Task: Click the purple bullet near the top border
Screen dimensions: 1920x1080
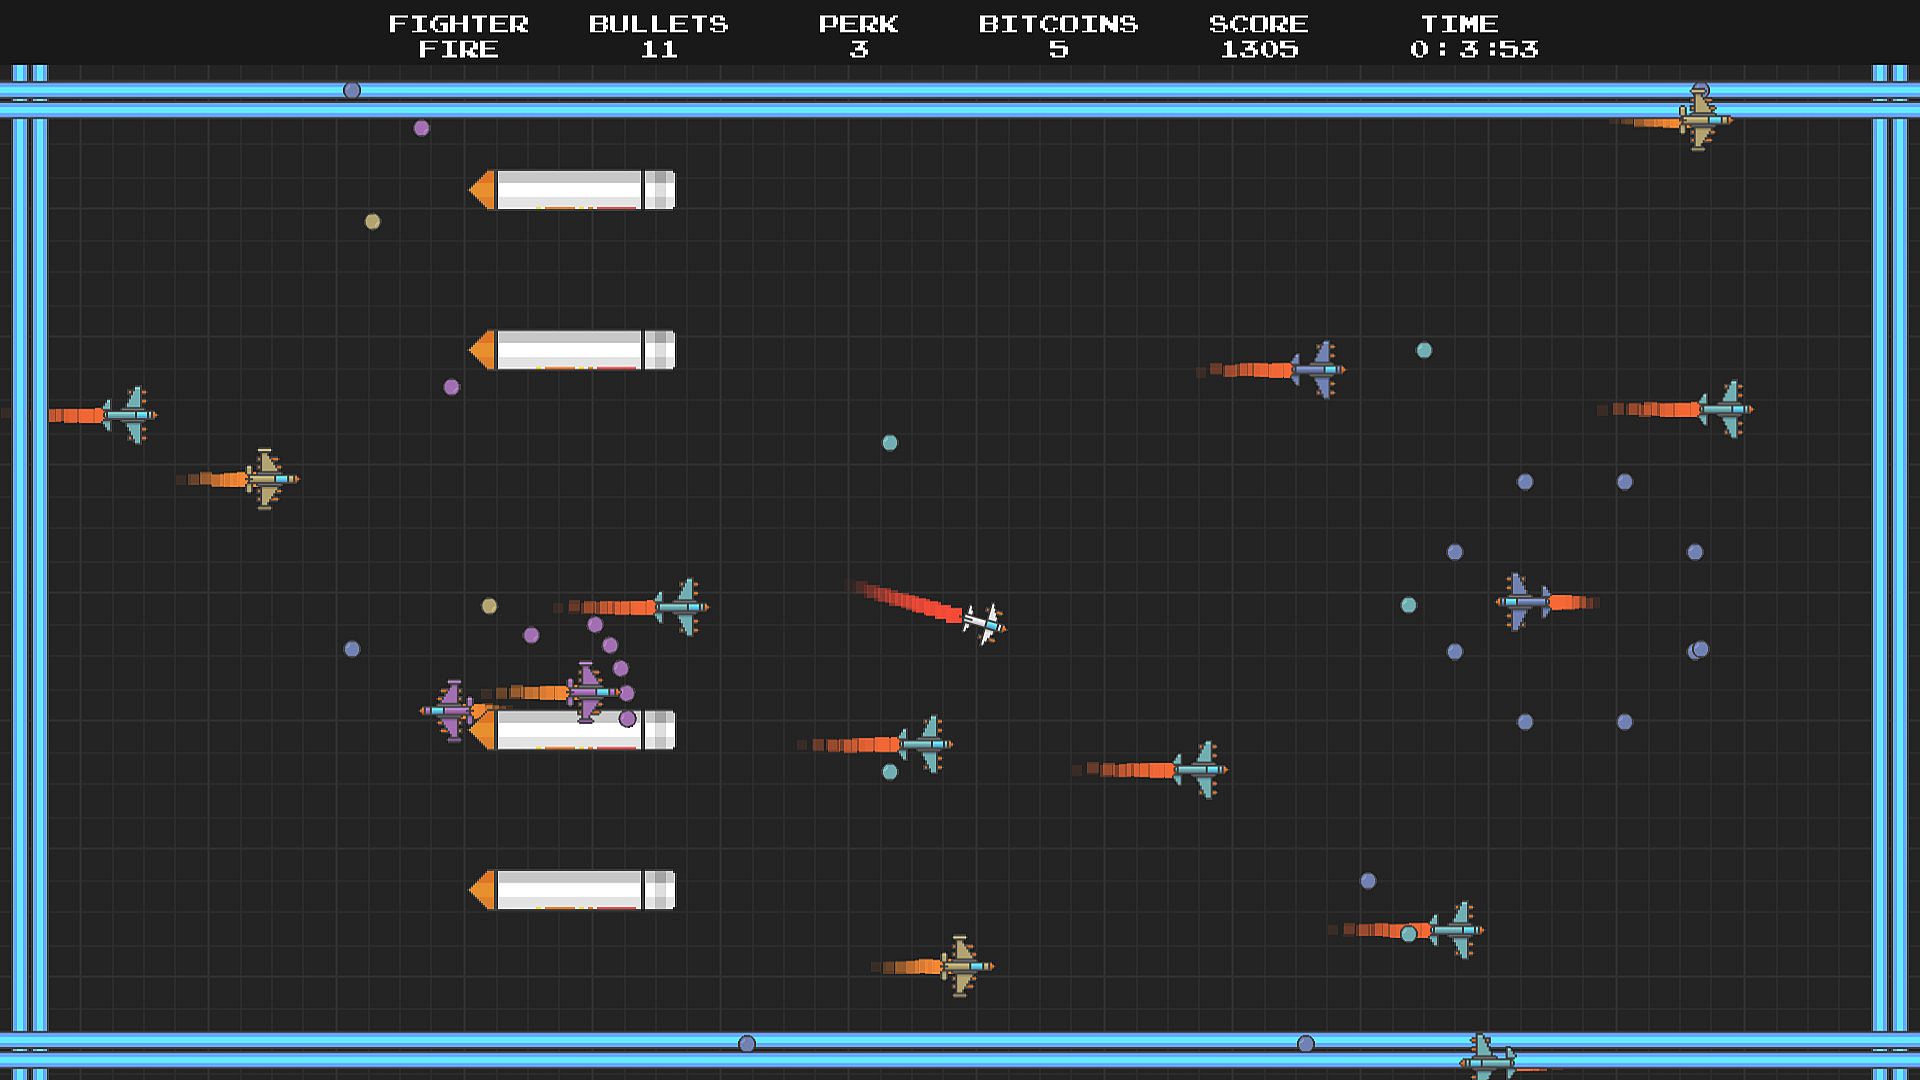Action: (x=421, y=128)
